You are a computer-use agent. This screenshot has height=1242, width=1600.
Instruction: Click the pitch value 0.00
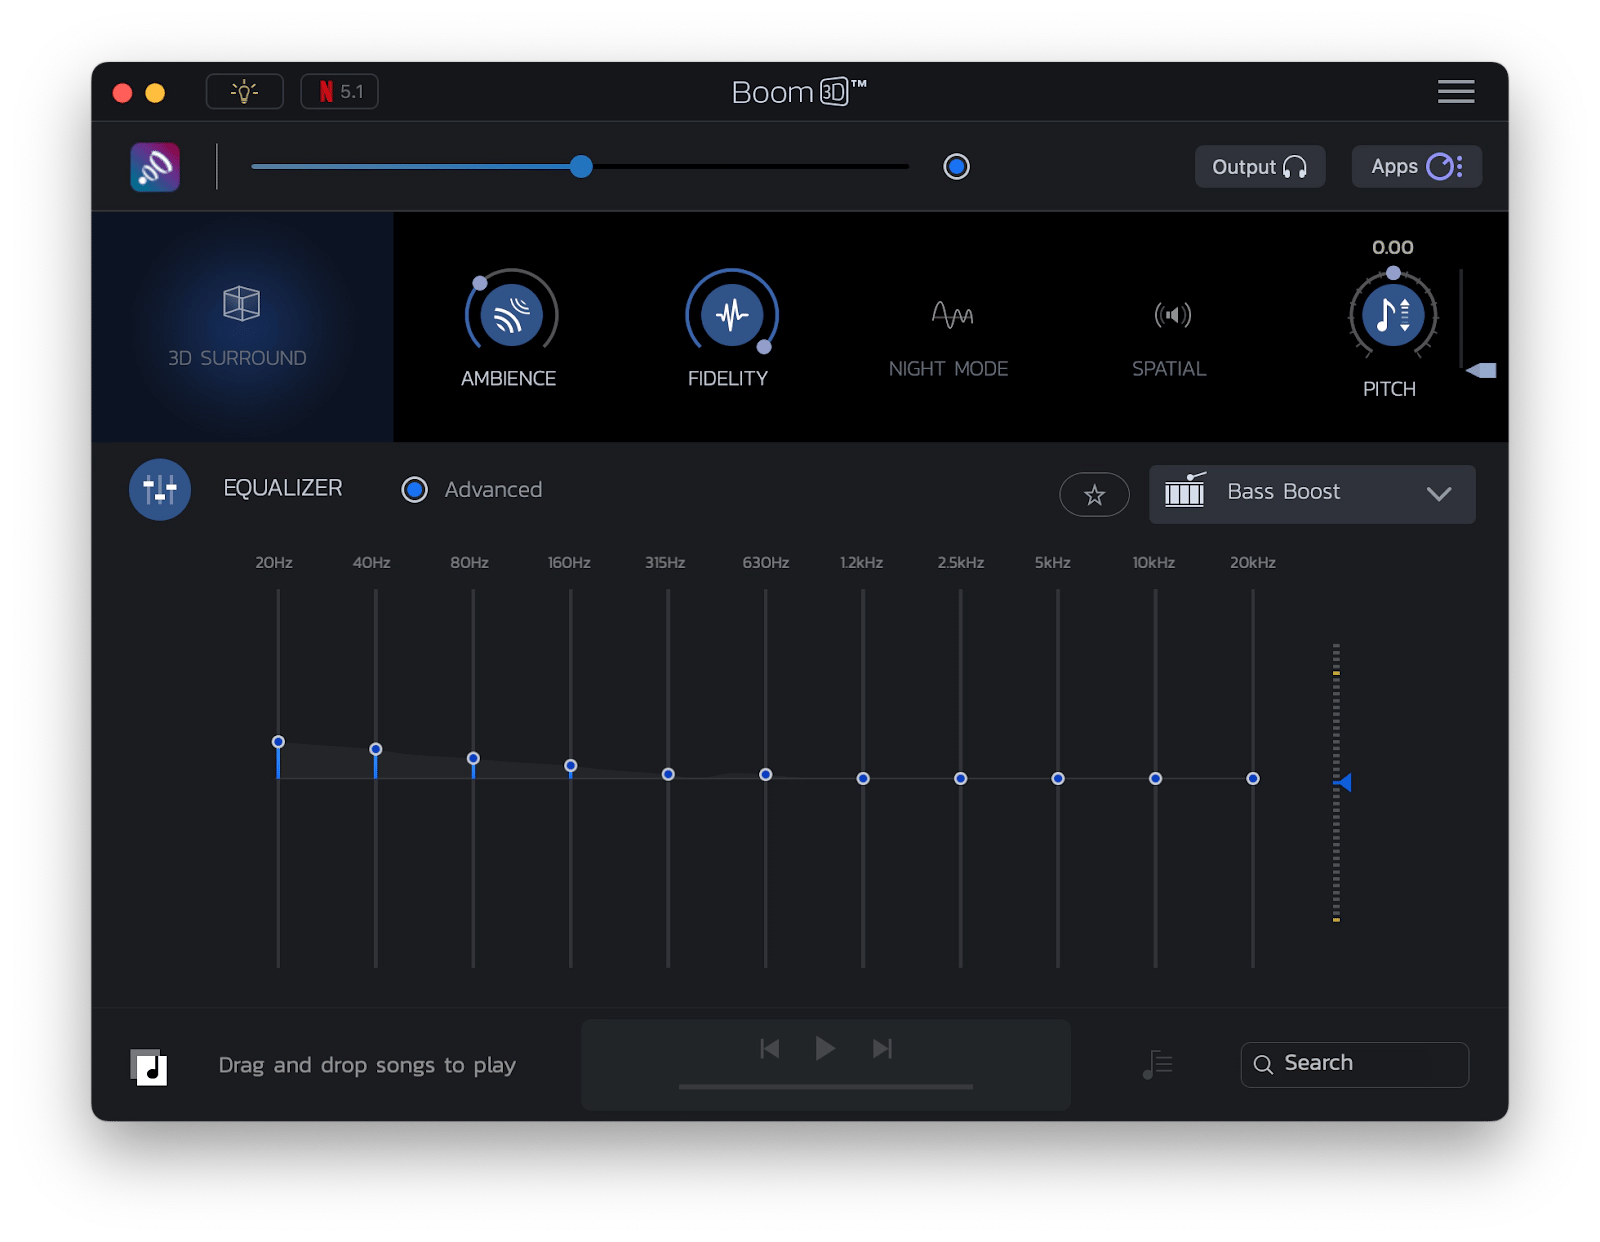tap(1392, 247)
